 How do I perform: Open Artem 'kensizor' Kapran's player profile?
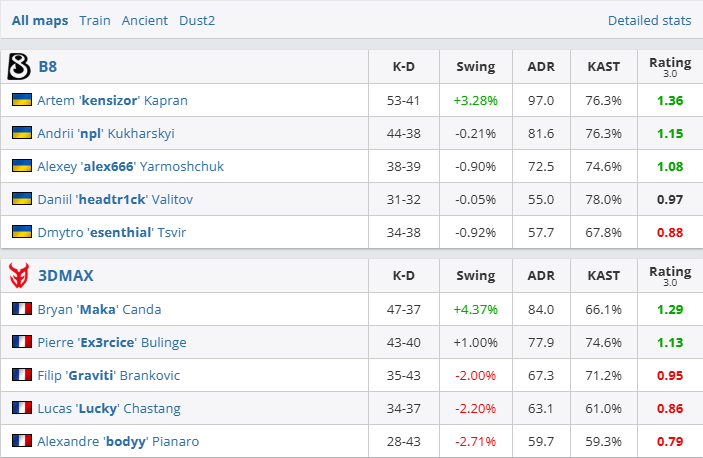click(x=112, y=100)
